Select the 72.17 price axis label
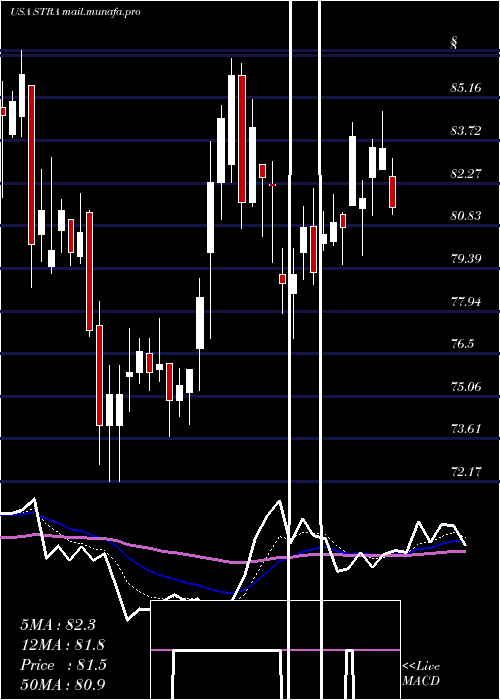This screenshot has width=500, height=700. [466, 471]
